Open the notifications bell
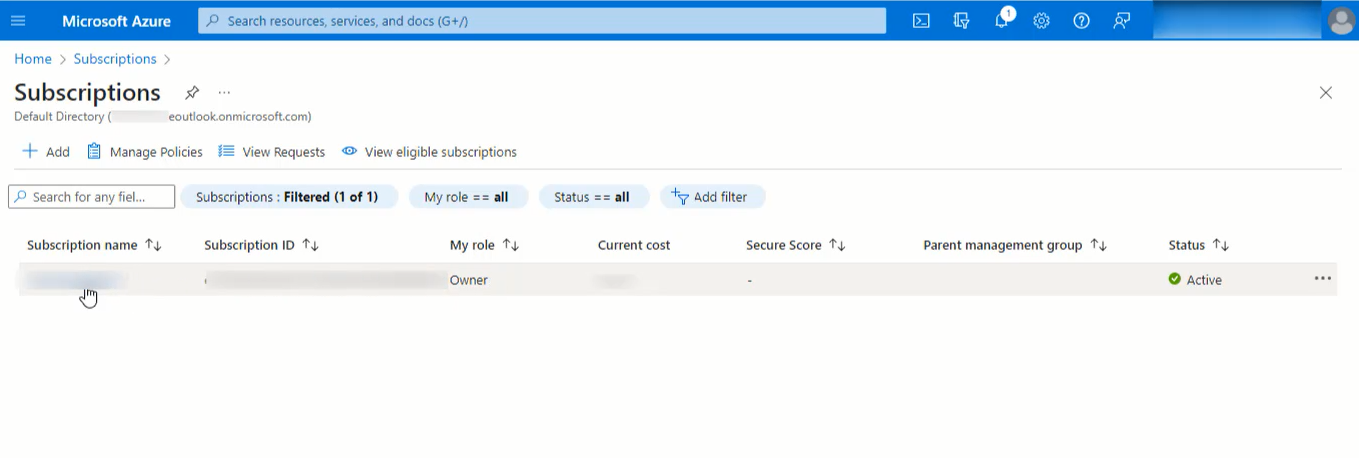The image size is (1359, 458). point(1001,21)
